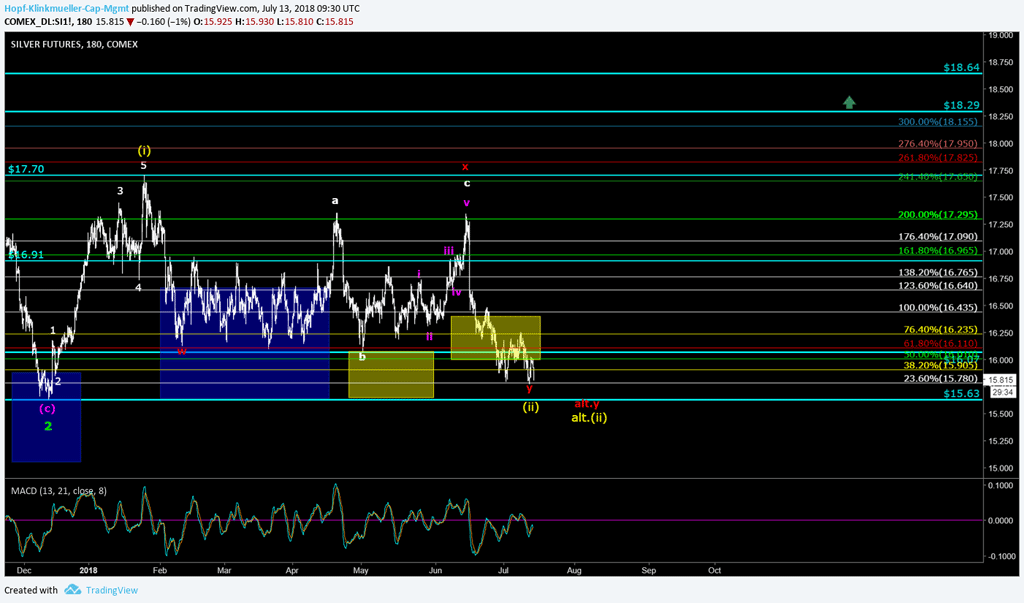Click the Aug label on time axis

click(574, 570)
